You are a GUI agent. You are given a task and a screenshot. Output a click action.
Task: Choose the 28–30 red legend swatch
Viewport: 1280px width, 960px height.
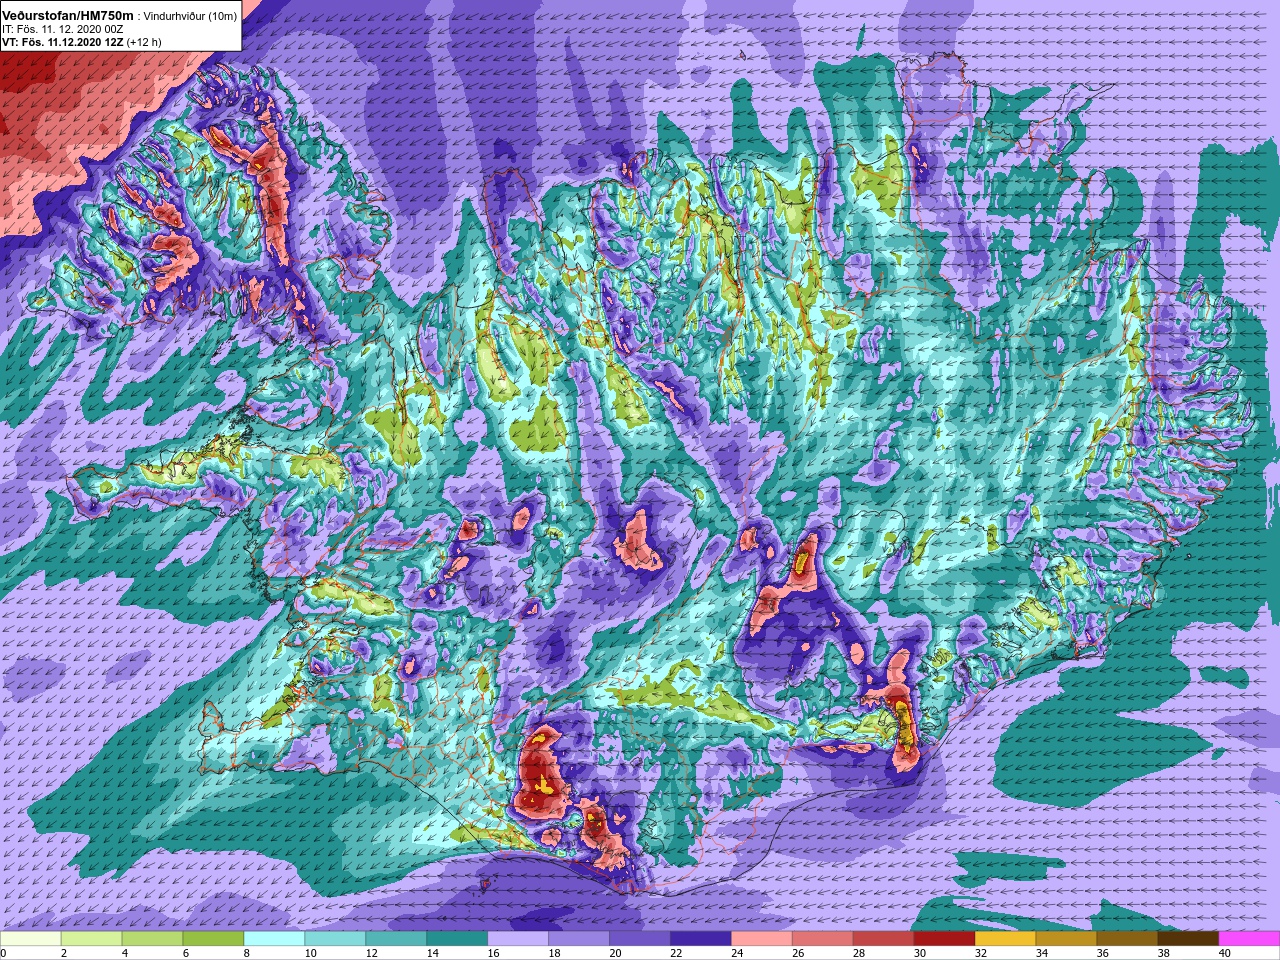click(883, 938)
